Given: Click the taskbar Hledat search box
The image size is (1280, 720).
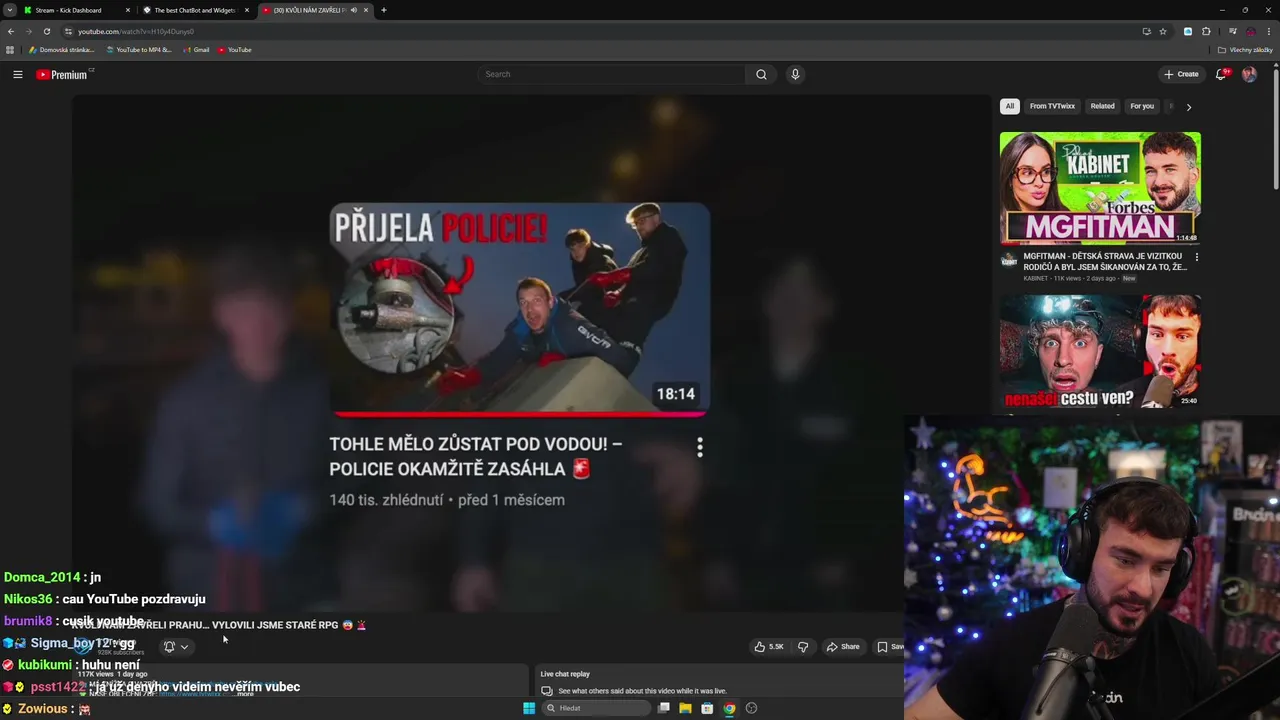Looking at the screenshot, I should pyautogui.click(x=597, y=708).
